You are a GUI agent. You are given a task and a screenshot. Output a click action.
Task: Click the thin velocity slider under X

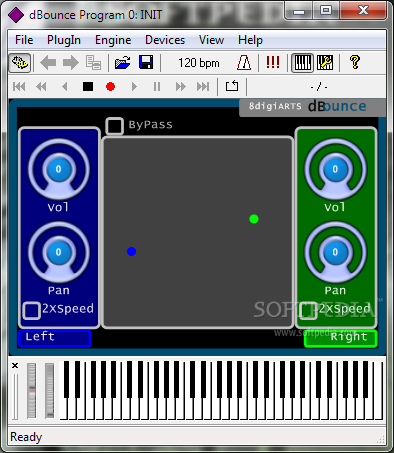click(x=15, y=397)
